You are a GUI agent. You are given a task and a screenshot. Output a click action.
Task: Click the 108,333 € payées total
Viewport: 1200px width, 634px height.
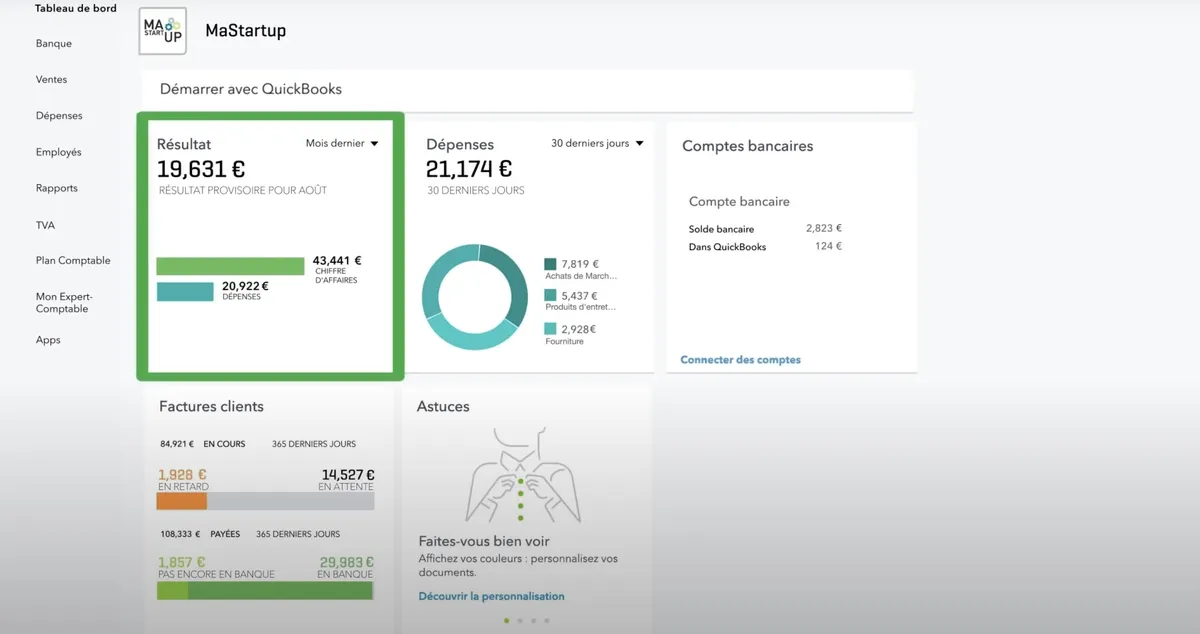pyautogui.click(x=179, y=534)
